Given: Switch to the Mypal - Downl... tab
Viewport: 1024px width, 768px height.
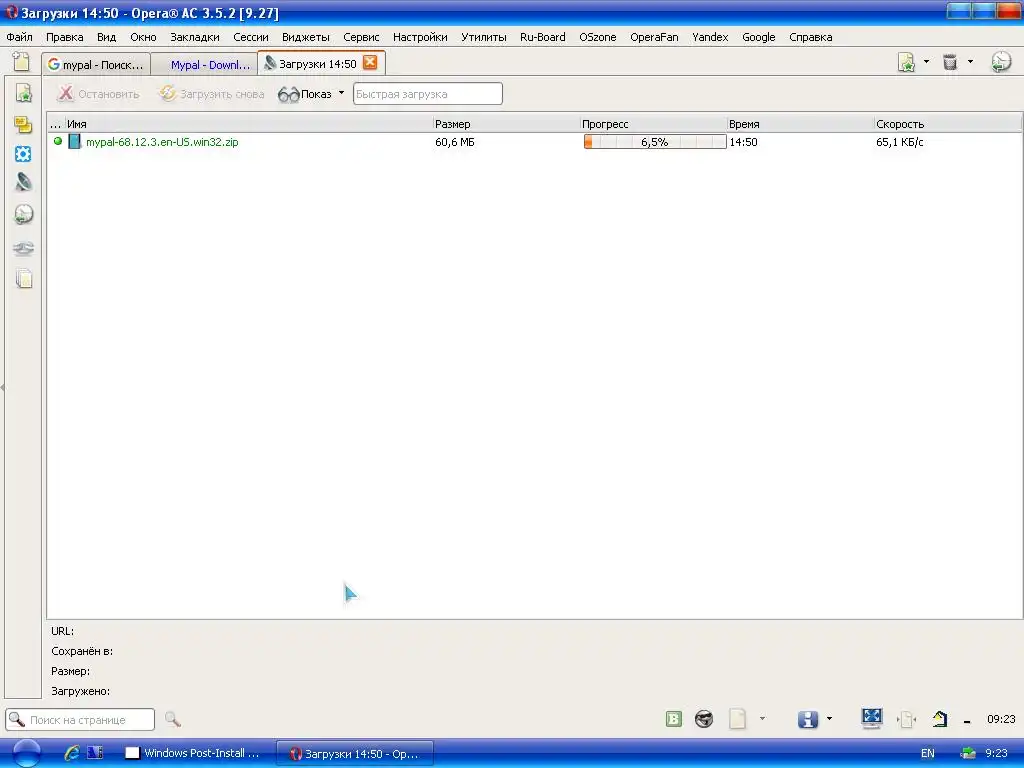Looking at the screenshot, I should point(204,64).
